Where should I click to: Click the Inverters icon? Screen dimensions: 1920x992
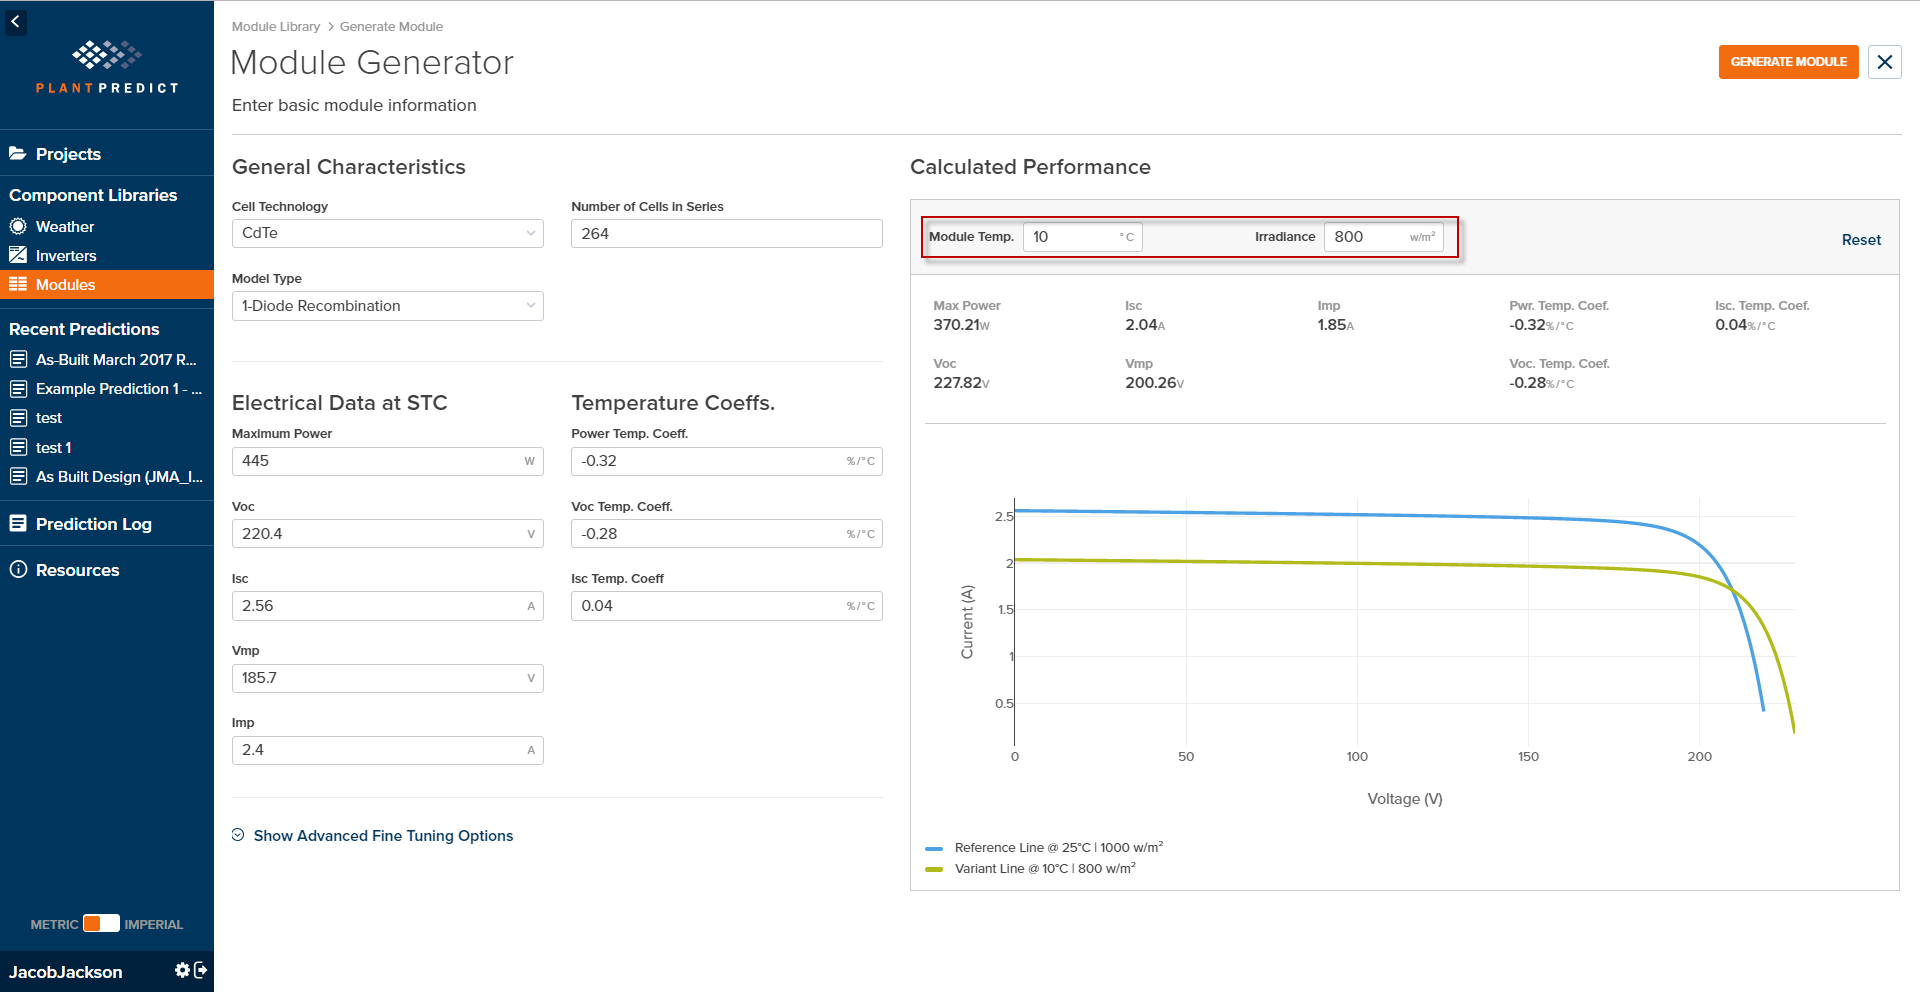(18, 255)
